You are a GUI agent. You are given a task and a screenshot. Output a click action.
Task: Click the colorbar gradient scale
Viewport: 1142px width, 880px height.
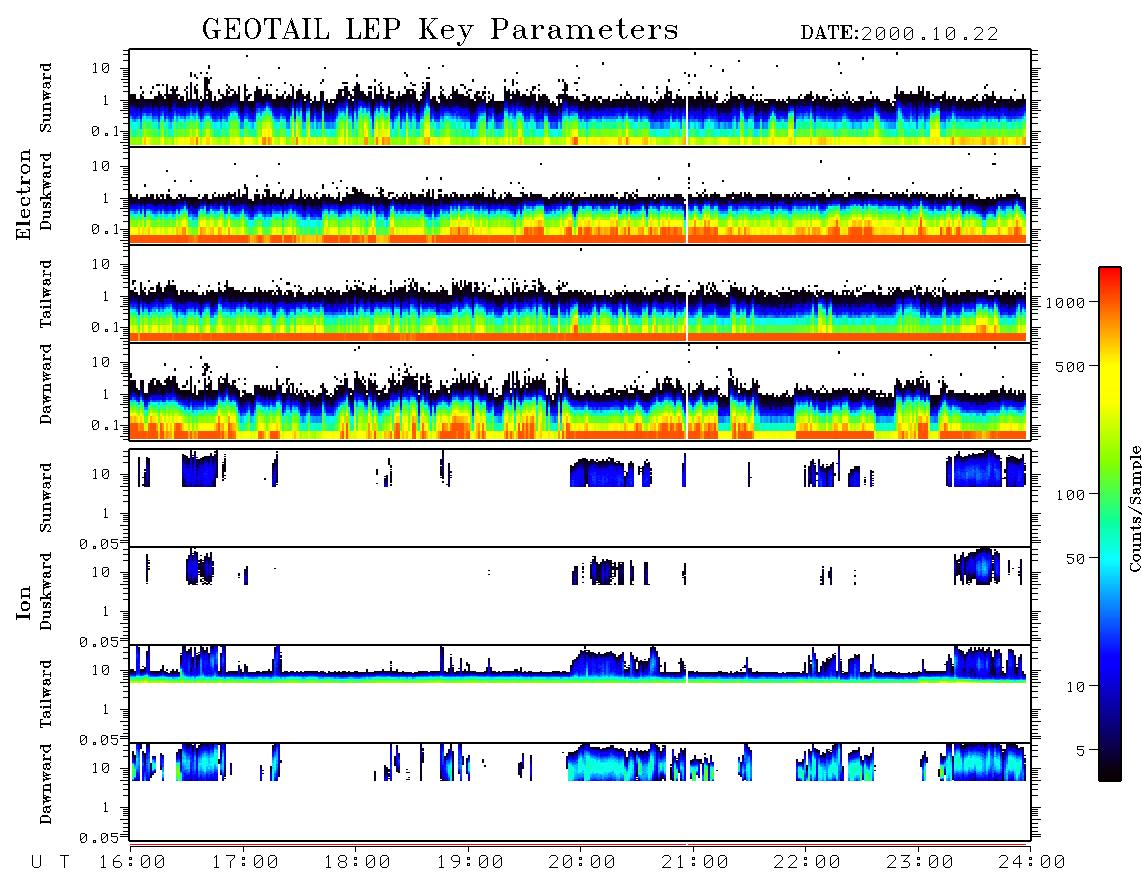[x=1109, y=524]
